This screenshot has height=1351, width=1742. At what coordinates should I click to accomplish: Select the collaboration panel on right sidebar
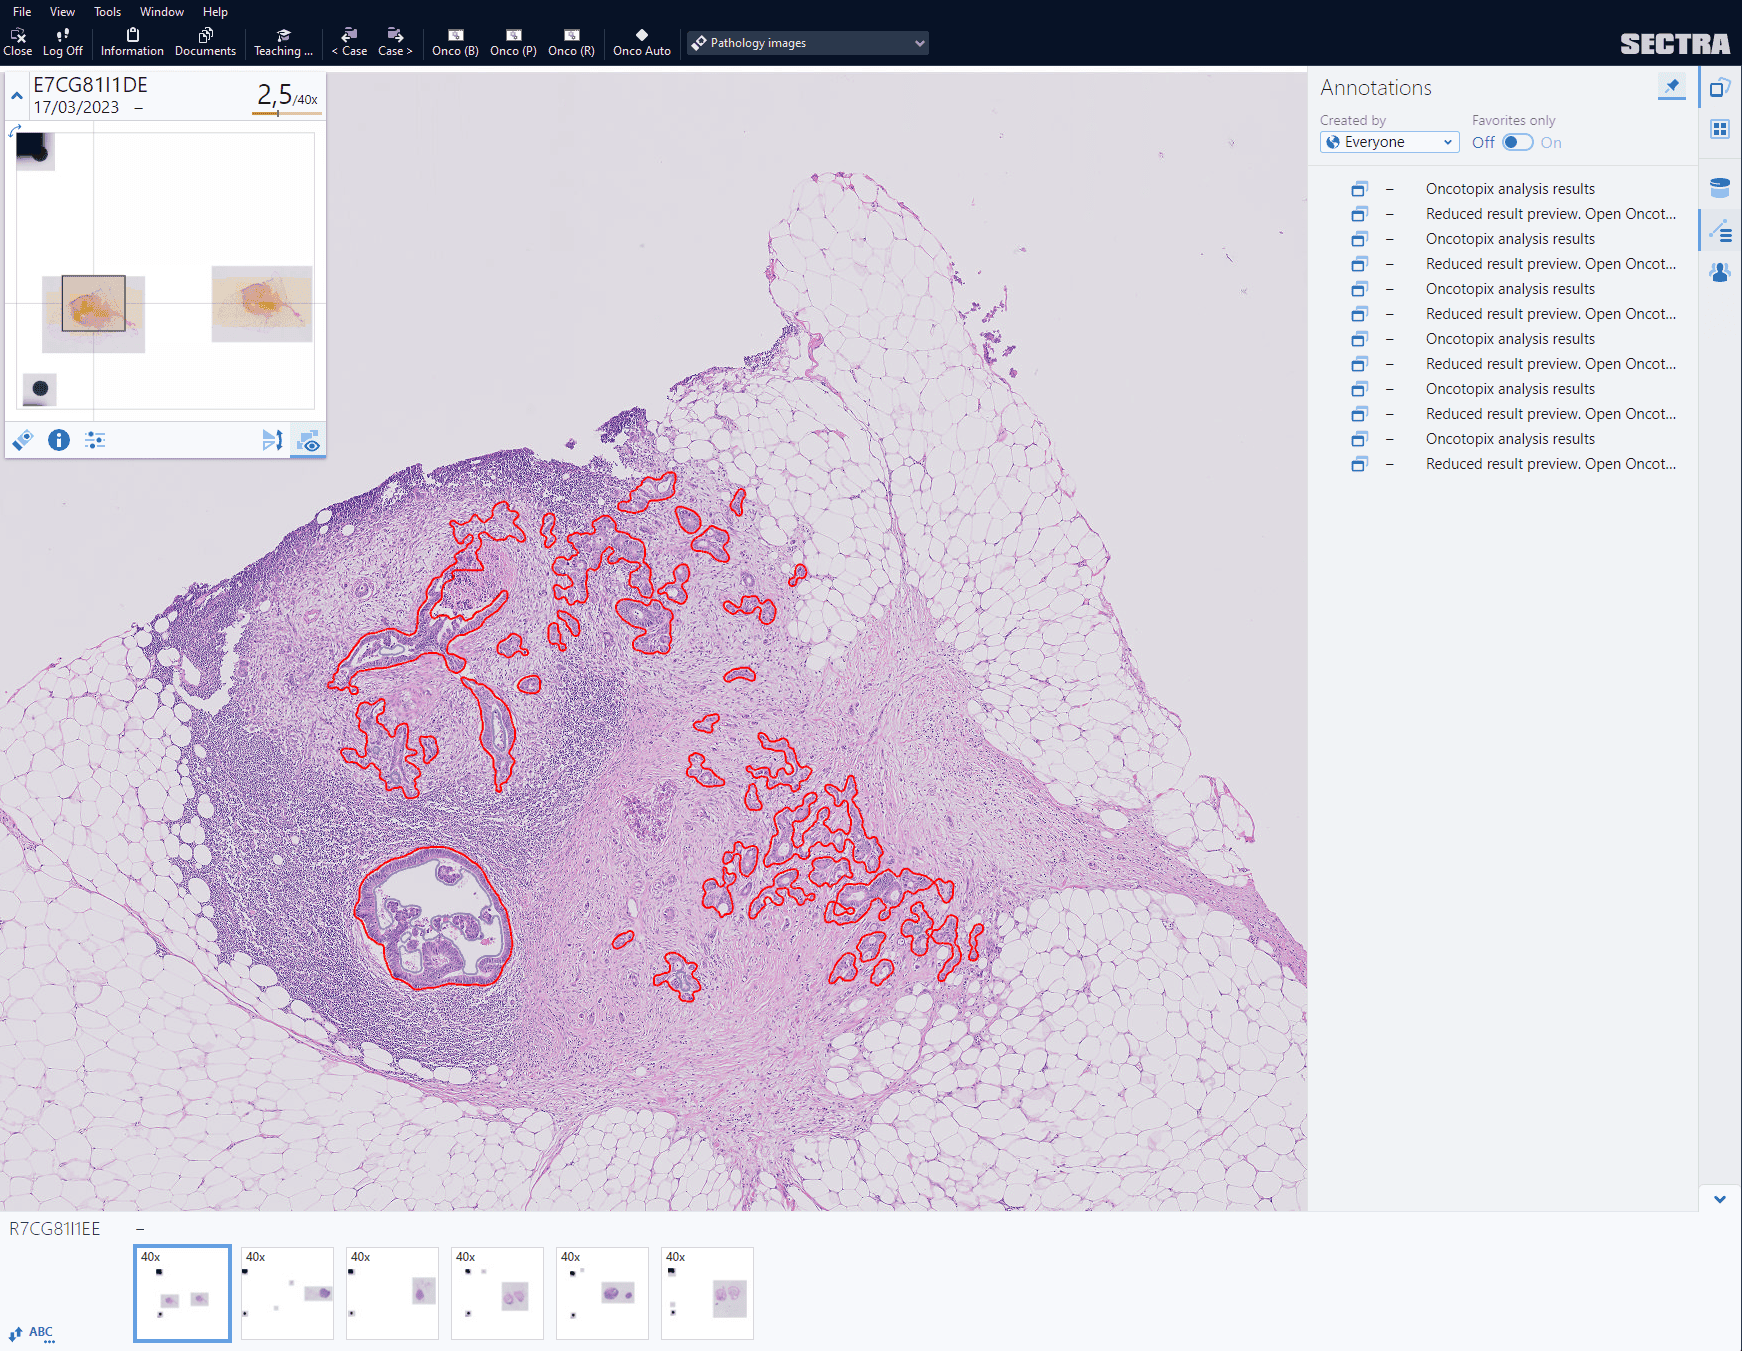pos(1720,271)
